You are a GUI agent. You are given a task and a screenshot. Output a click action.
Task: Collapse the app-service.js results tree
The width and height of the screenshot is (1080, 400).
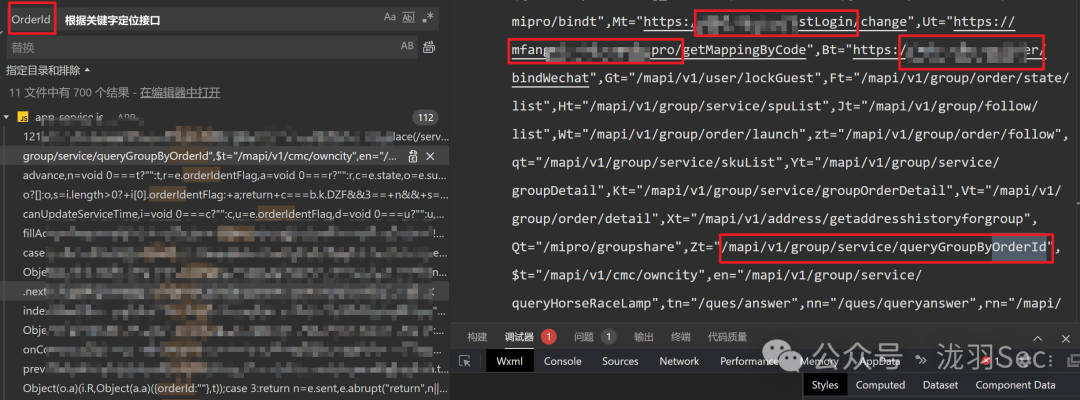click(x=7, y=118)
